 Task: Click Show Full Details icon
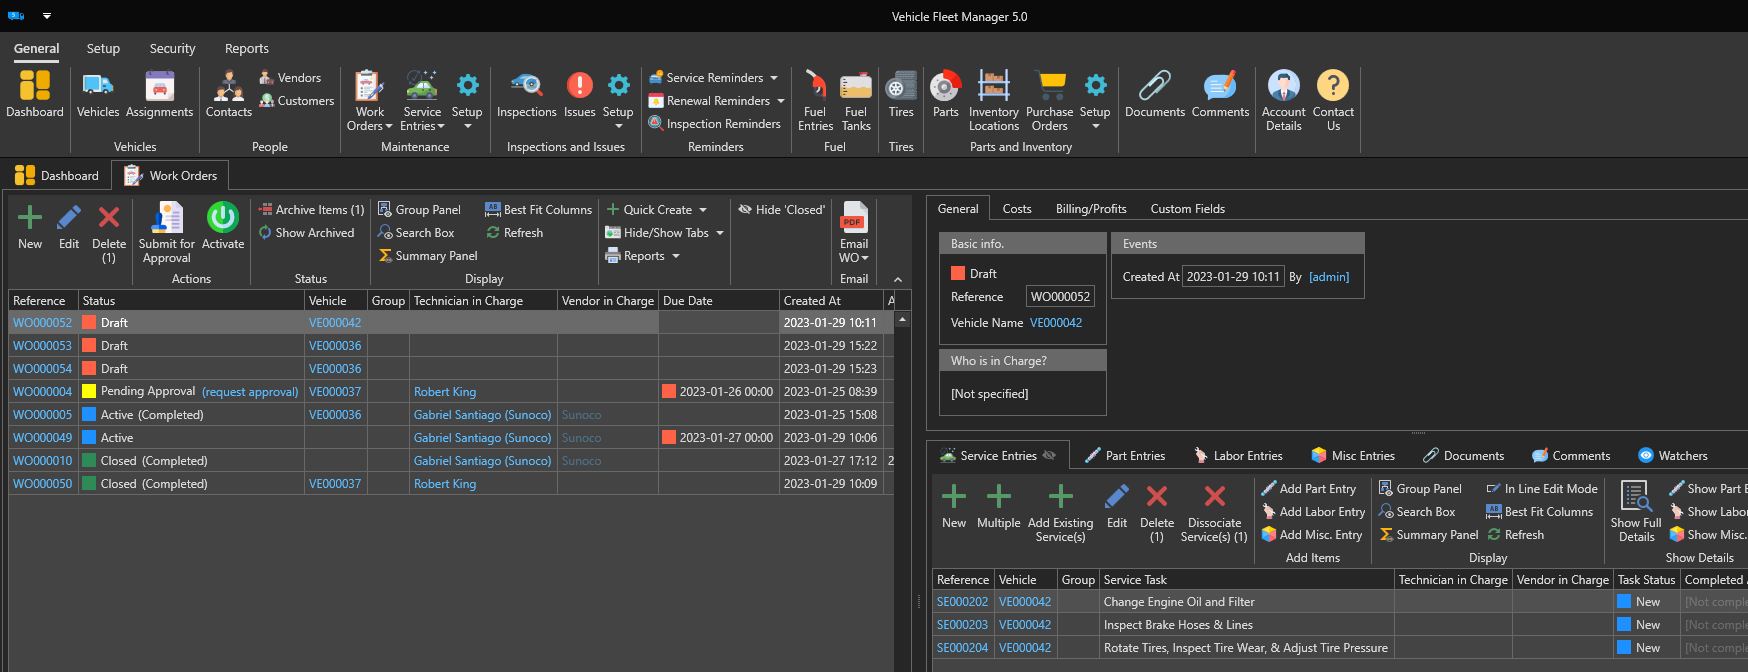coord(1636,498)
